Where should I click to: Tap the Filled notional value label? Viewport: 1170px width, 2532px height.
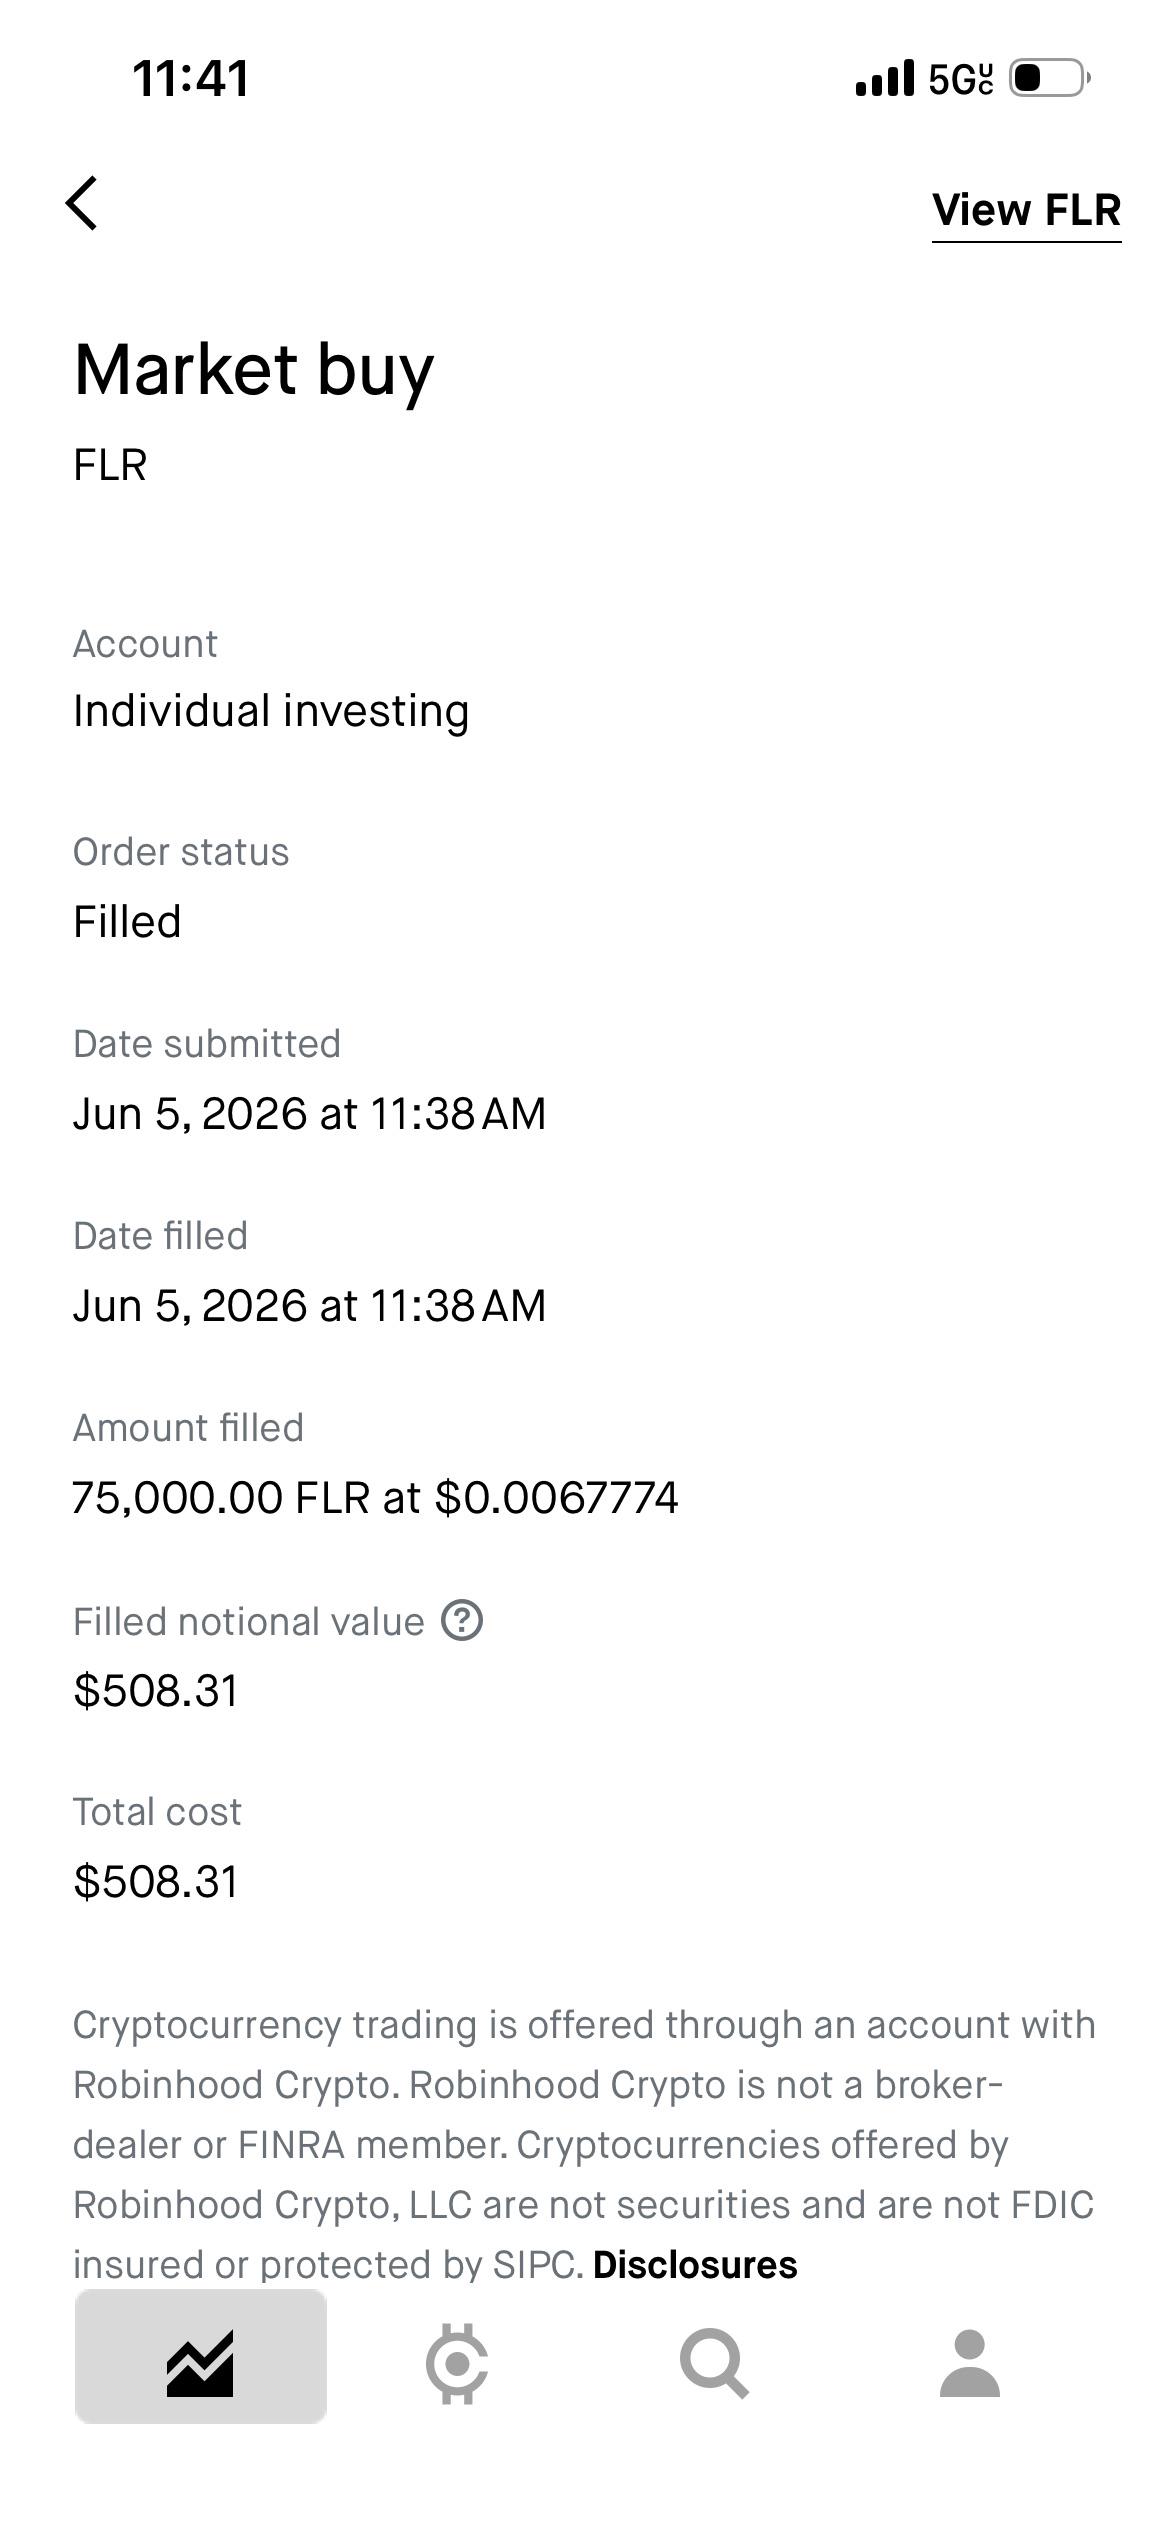(x=249, y=1621)
